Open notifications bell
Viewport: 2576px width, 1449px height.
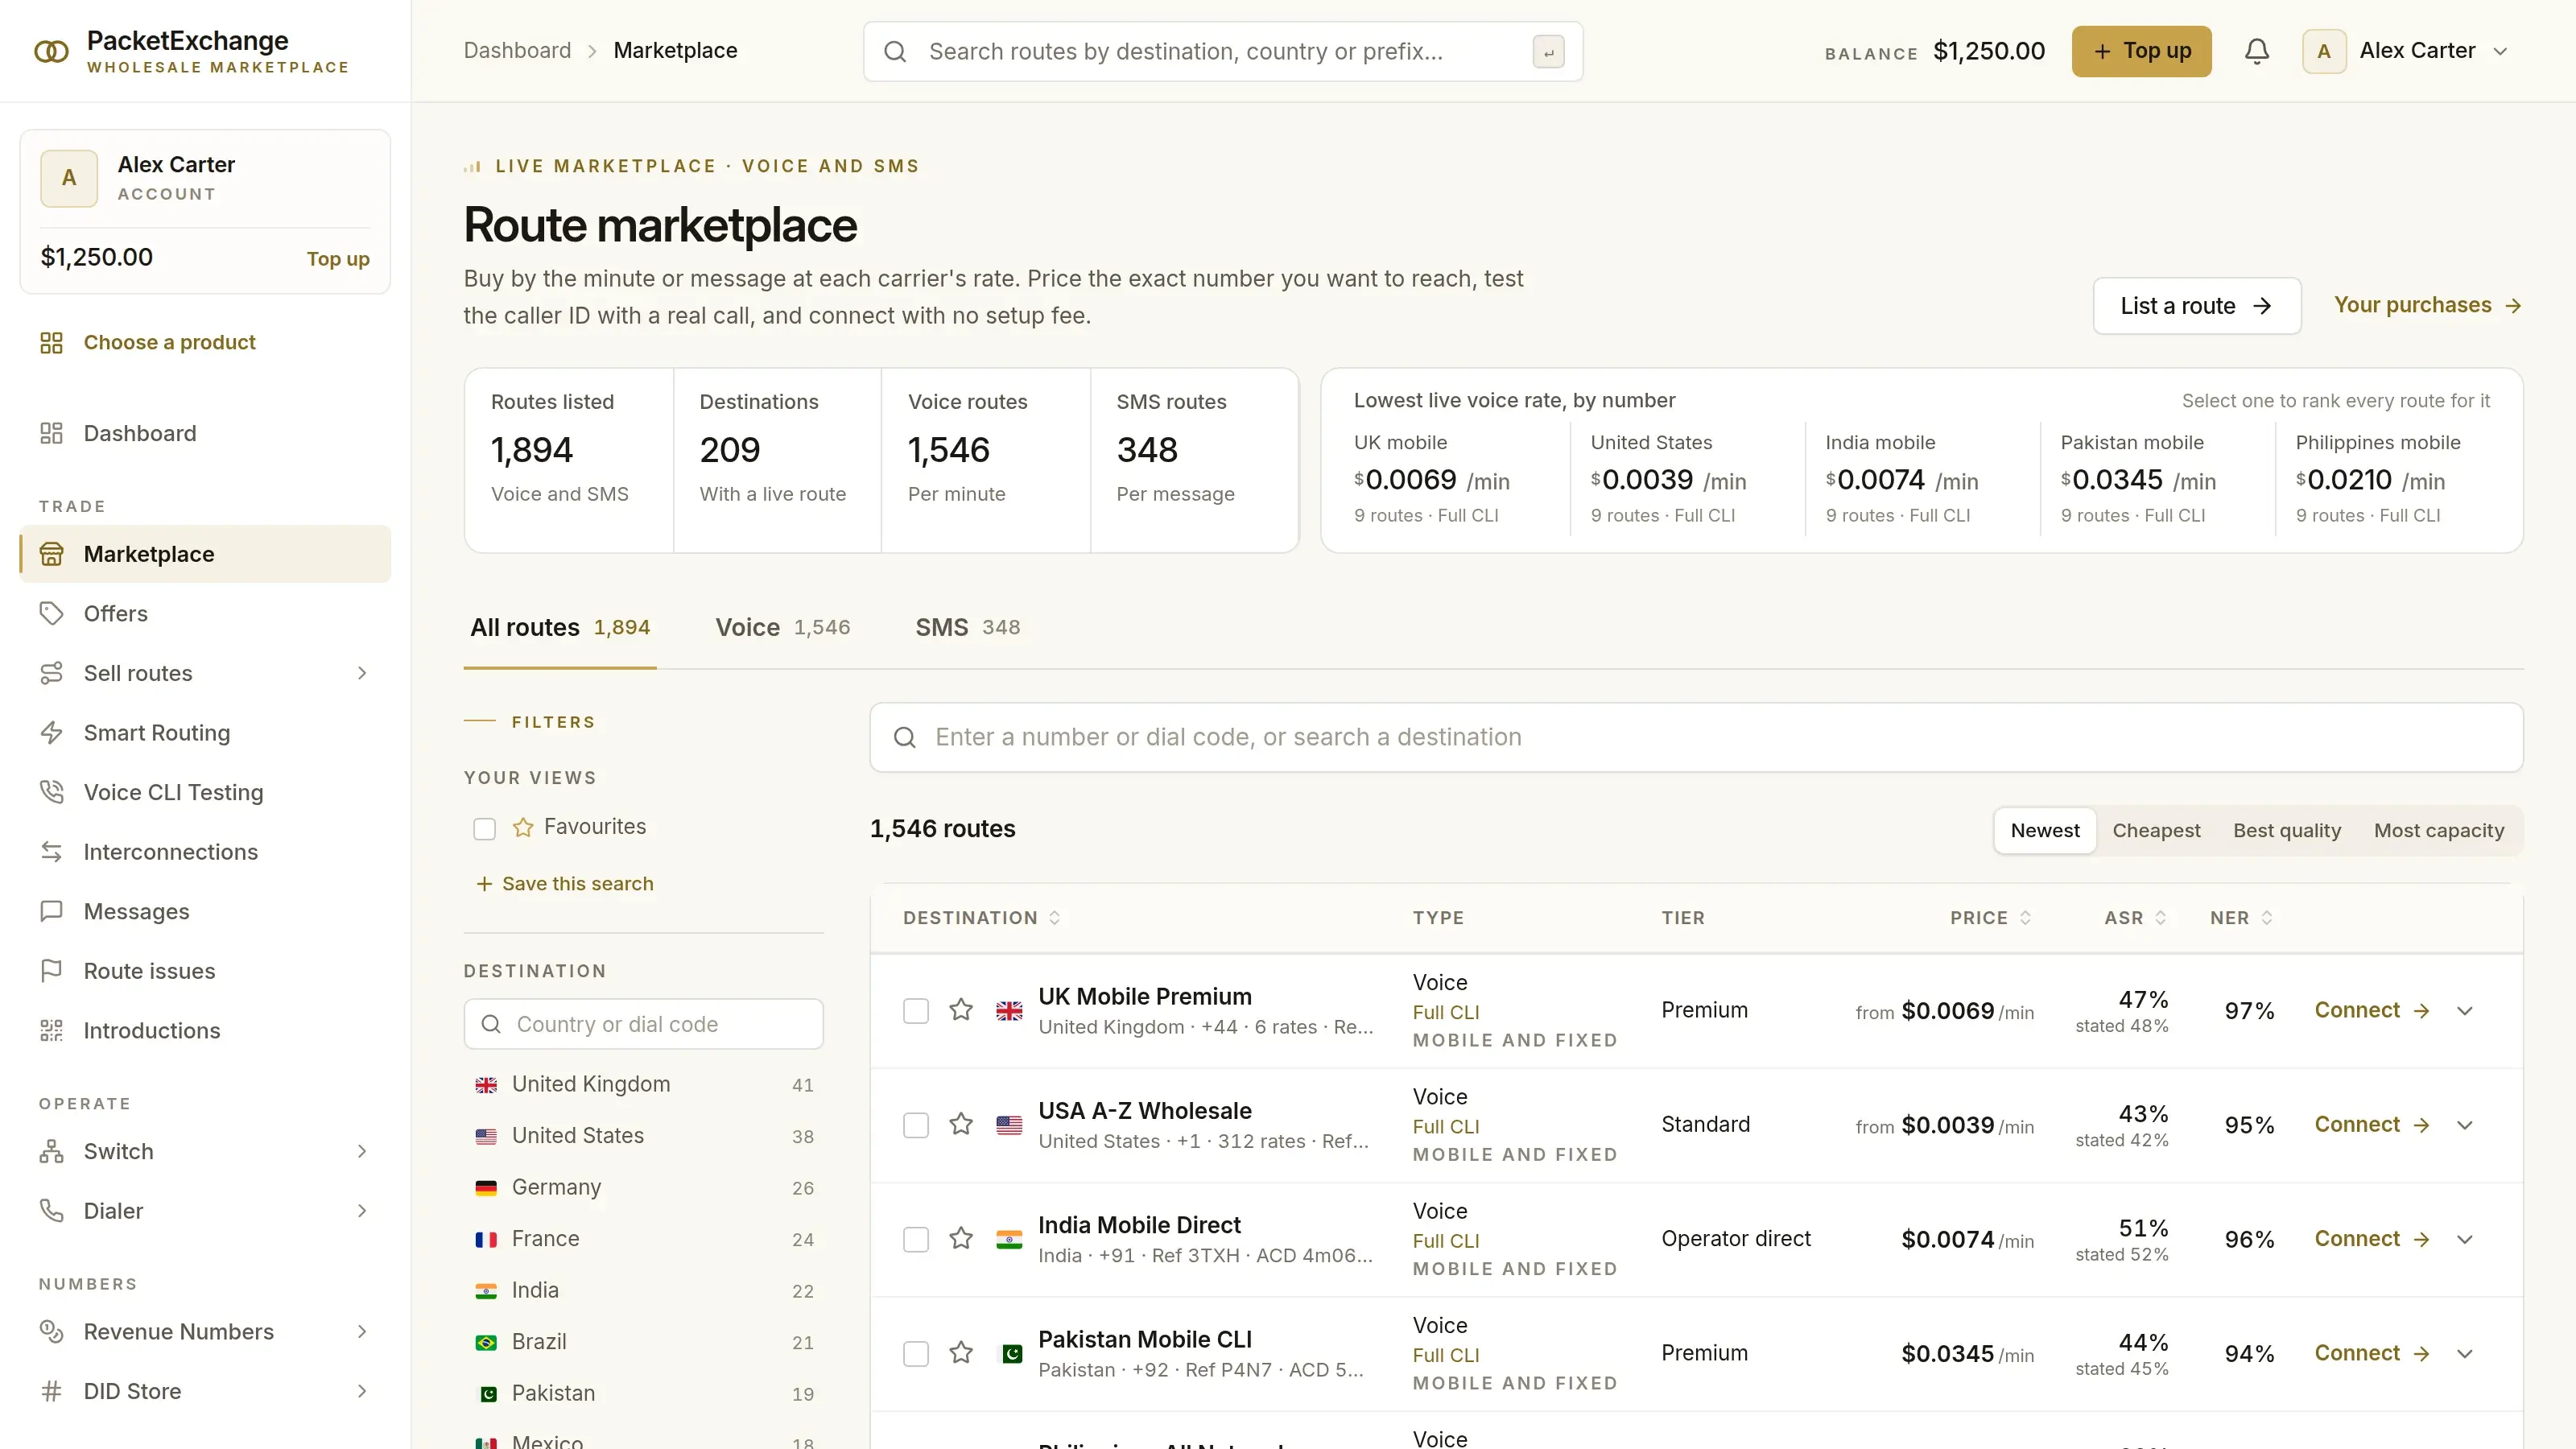pos(2256,51)
